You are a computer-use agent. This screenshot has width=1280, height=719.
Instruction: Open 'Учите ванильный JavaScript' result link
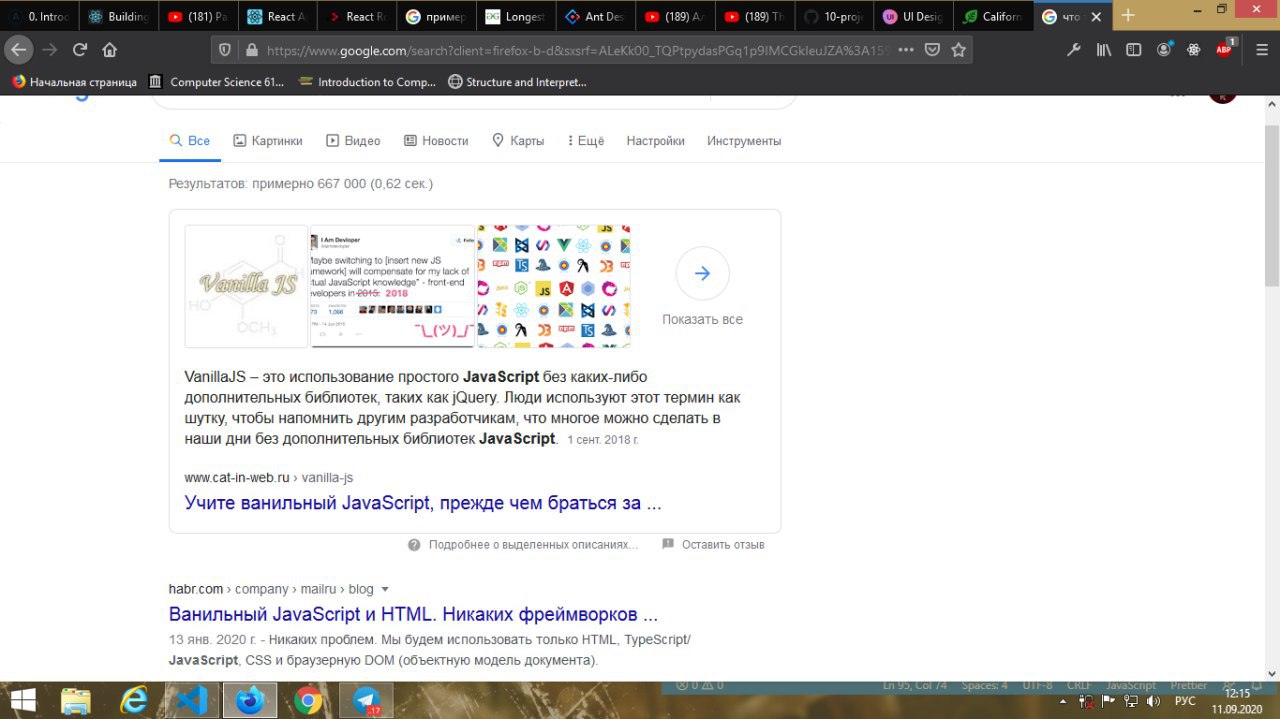pyautogui.click(x=423, y=503)
